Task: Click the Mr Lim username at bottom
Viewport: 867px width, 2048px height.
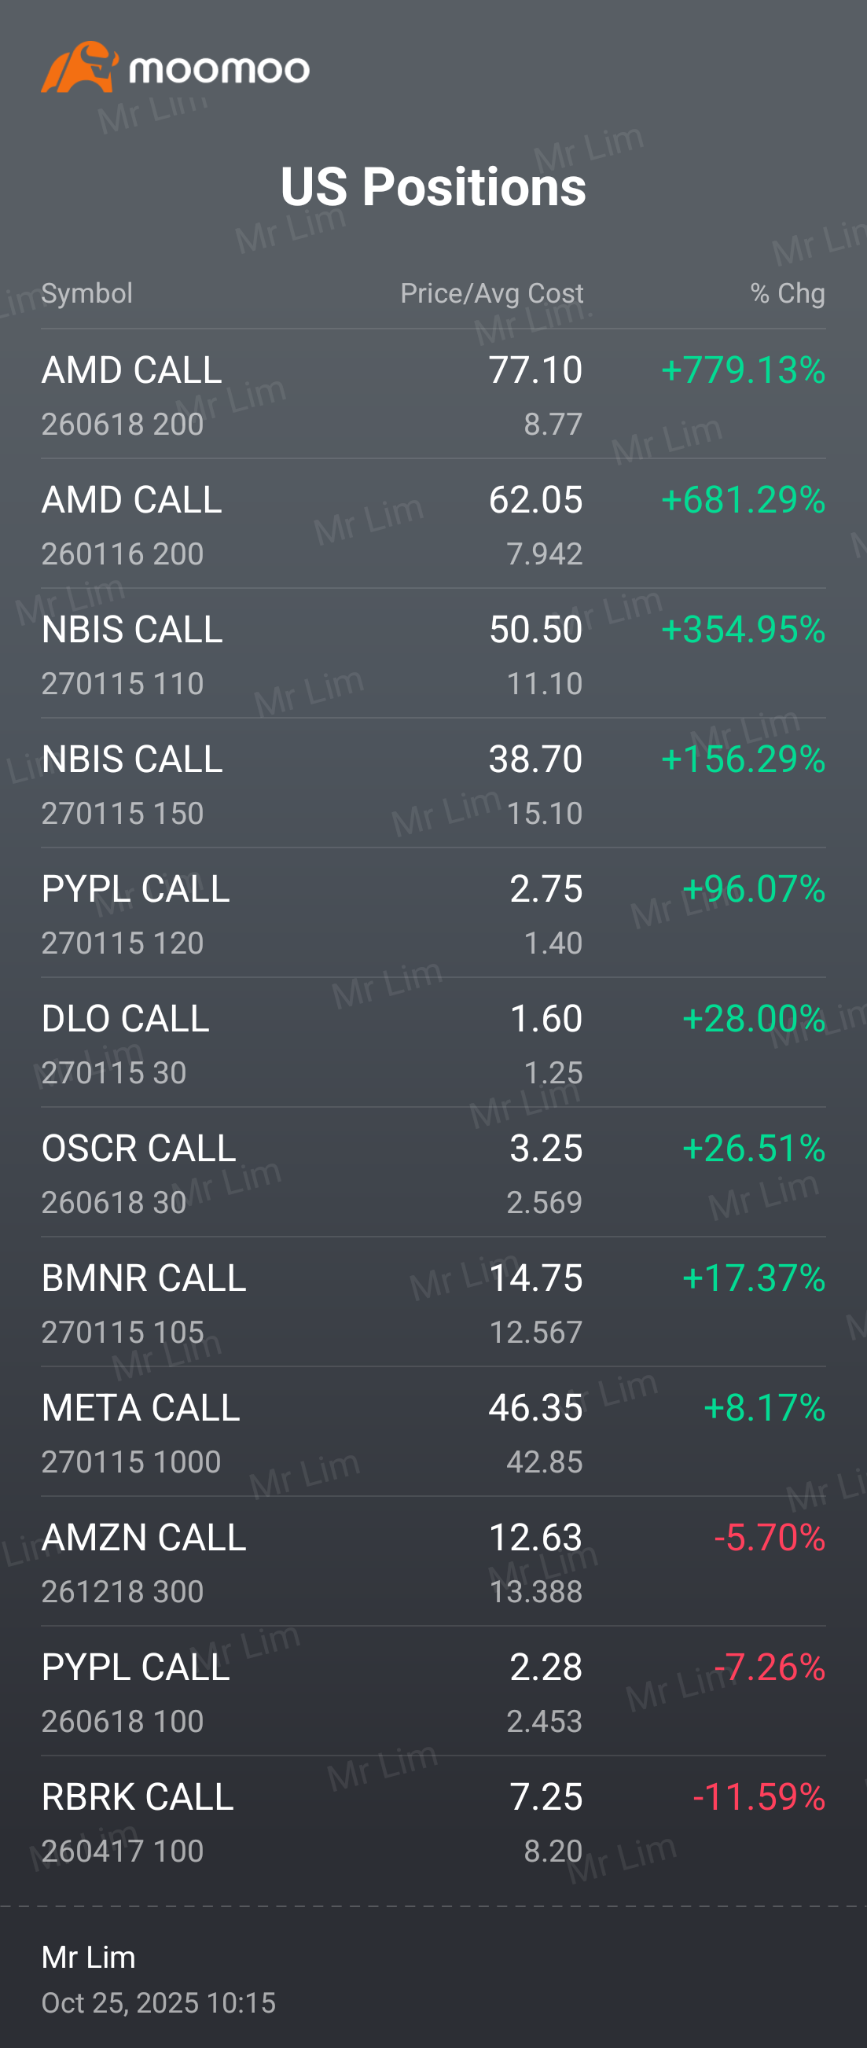Action: [x=88, y=1957]
